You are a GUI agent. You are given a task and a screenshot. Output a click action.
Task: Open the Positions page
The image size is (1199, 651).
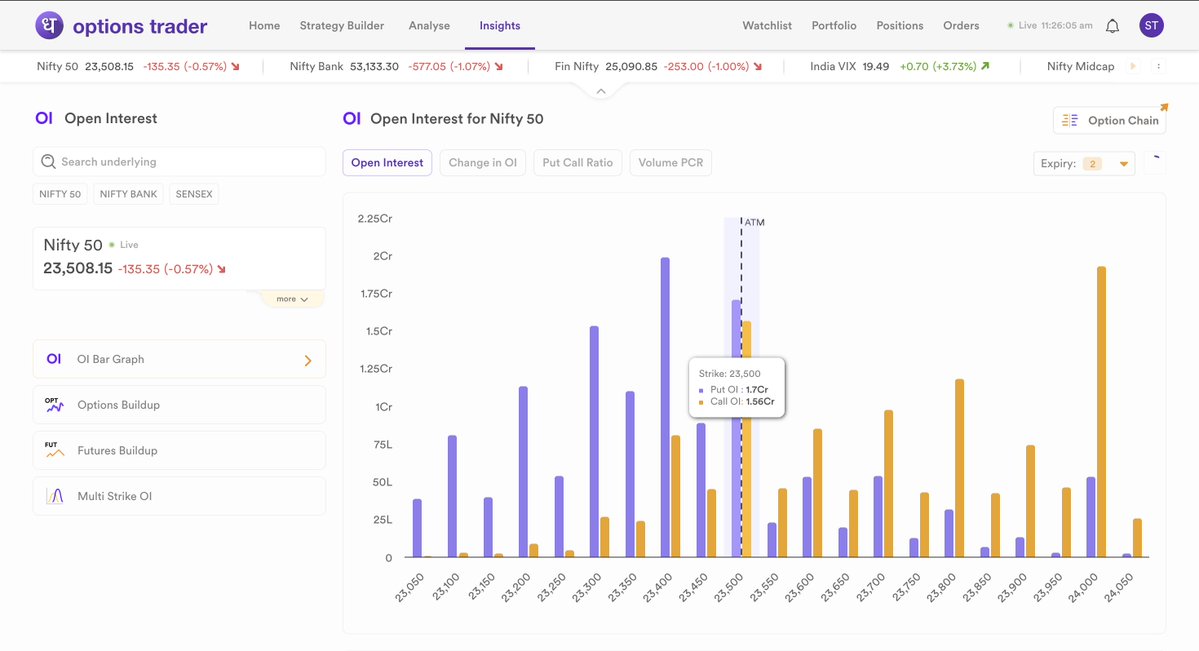(900, 25)
